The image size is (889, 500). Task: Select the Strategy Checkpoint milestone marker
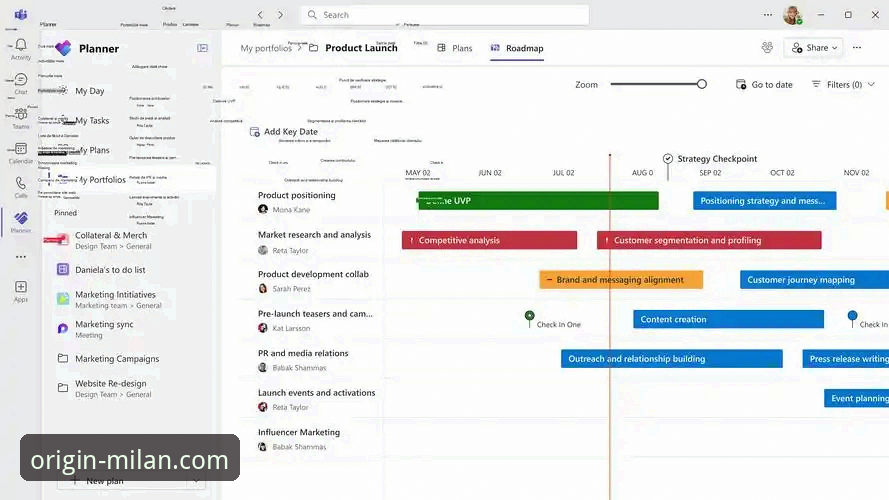pos(668,159)
